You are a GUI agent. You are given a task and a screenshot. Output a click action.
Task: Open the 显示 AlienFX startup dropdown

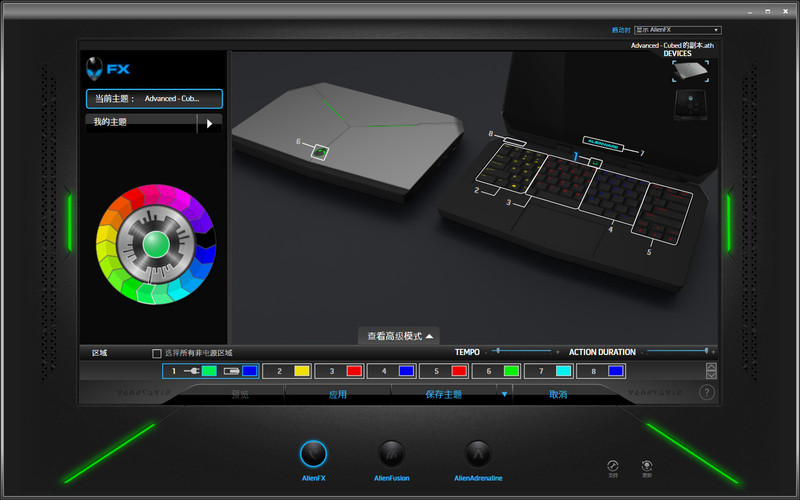pyautogui.click(x=679, y=31)
